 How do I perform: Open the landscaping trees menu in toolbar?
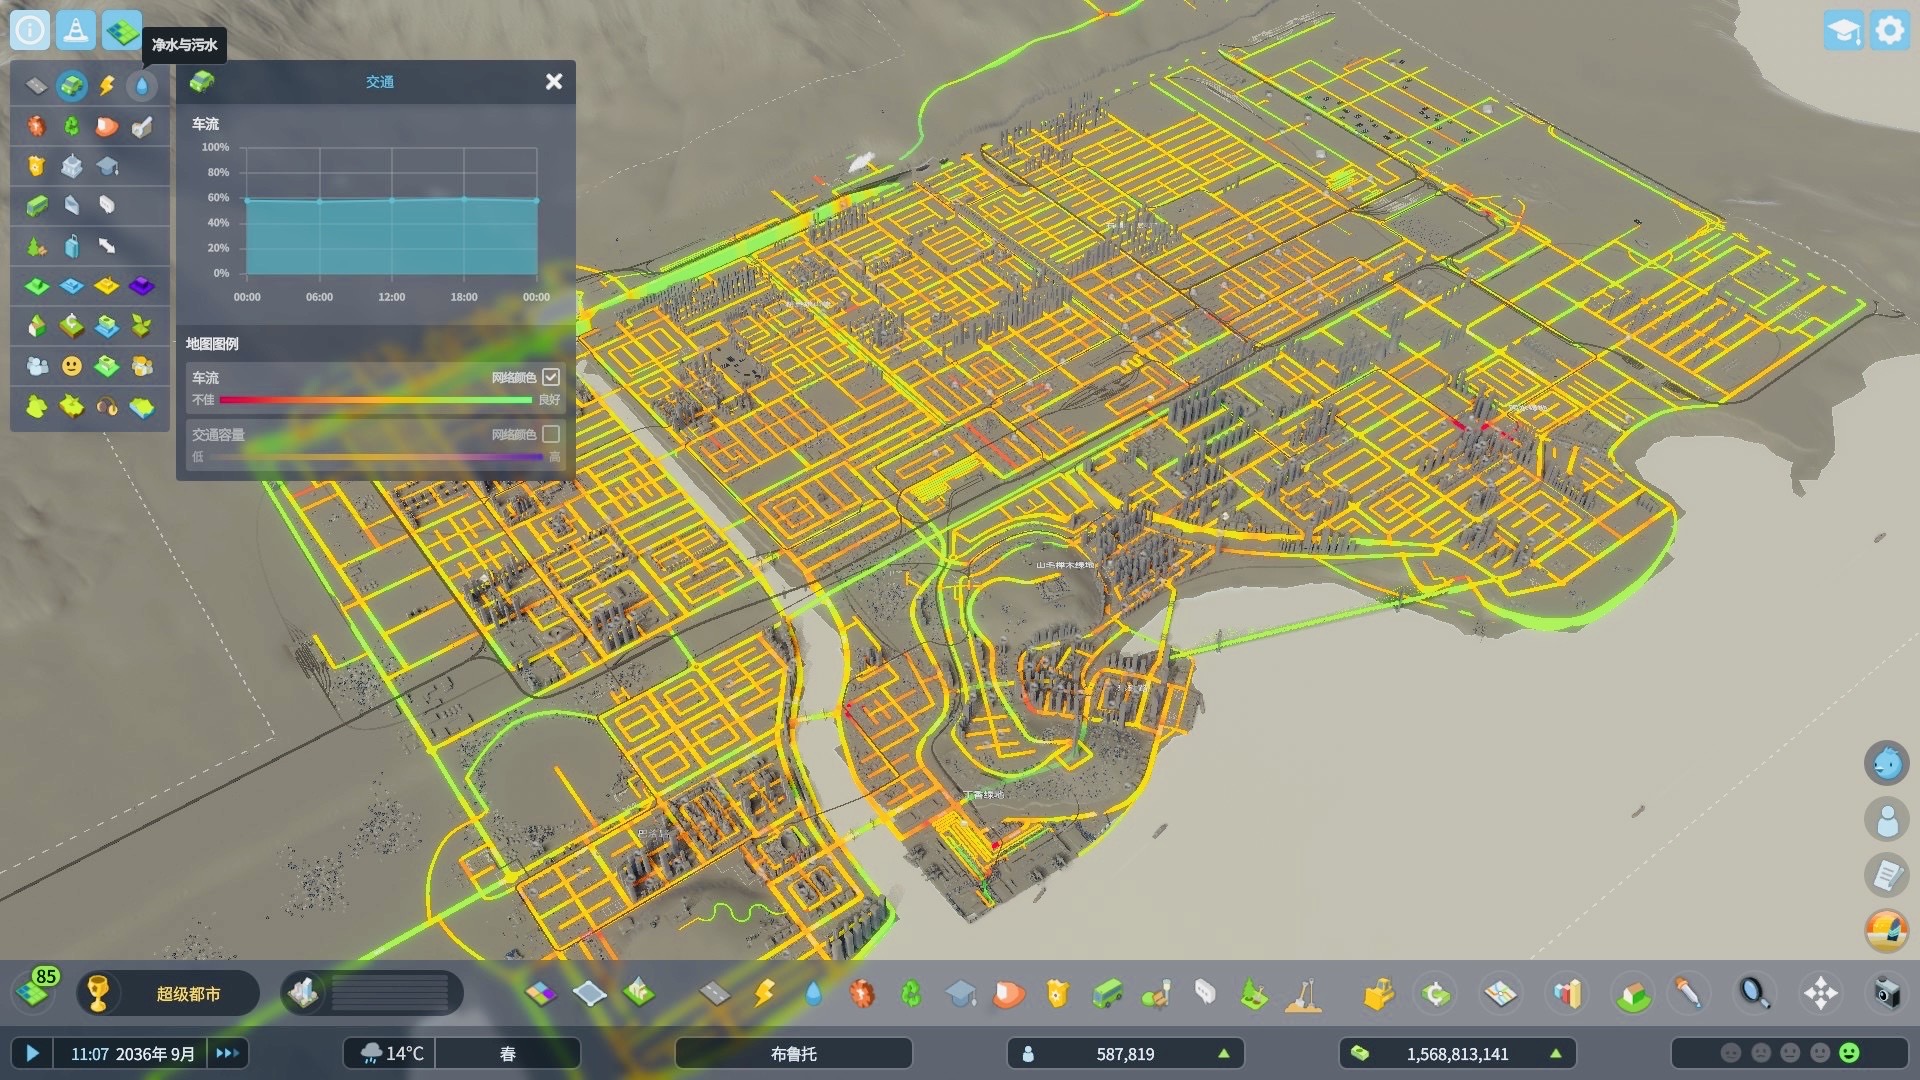click(x=1254, y=993)
